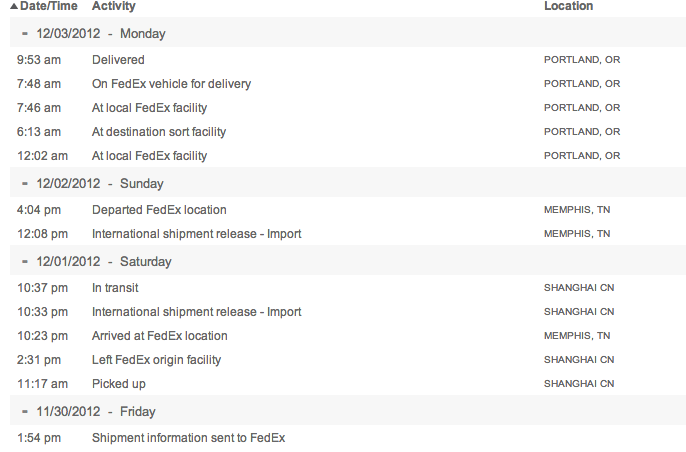Click the 7:46 am At local FedEx facility row
Screen dimensions: 686x452
pos(149,108)
